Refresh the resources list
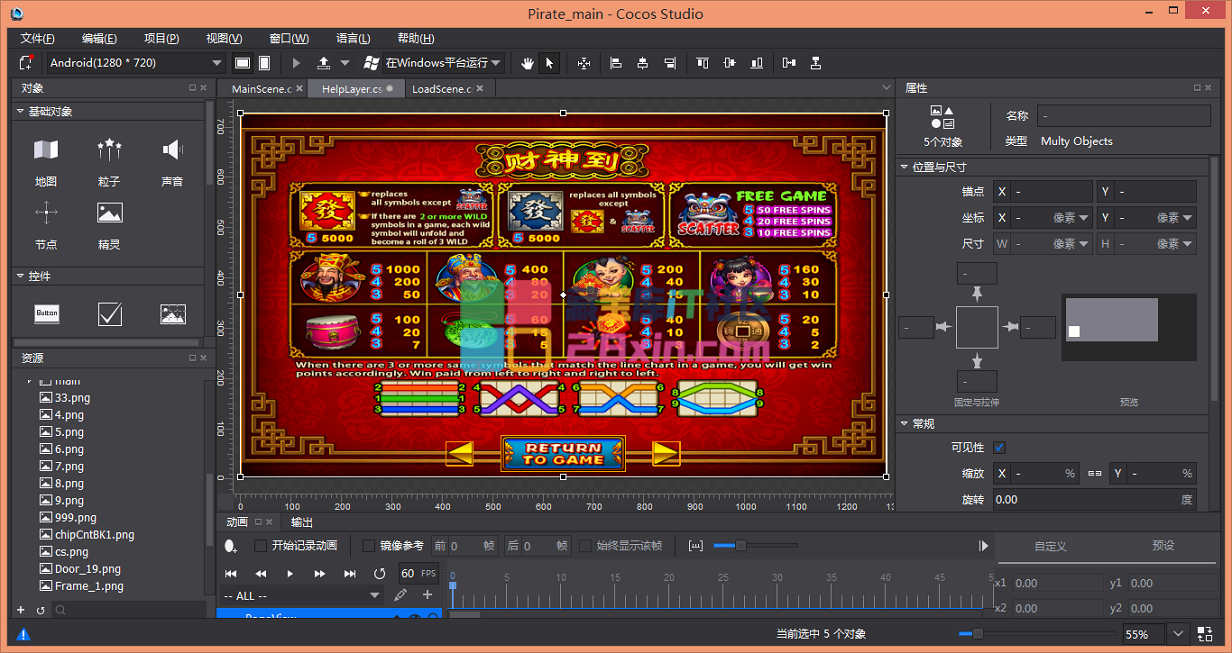Screen dimensions: 1232x653 click(x=41, y=609)
